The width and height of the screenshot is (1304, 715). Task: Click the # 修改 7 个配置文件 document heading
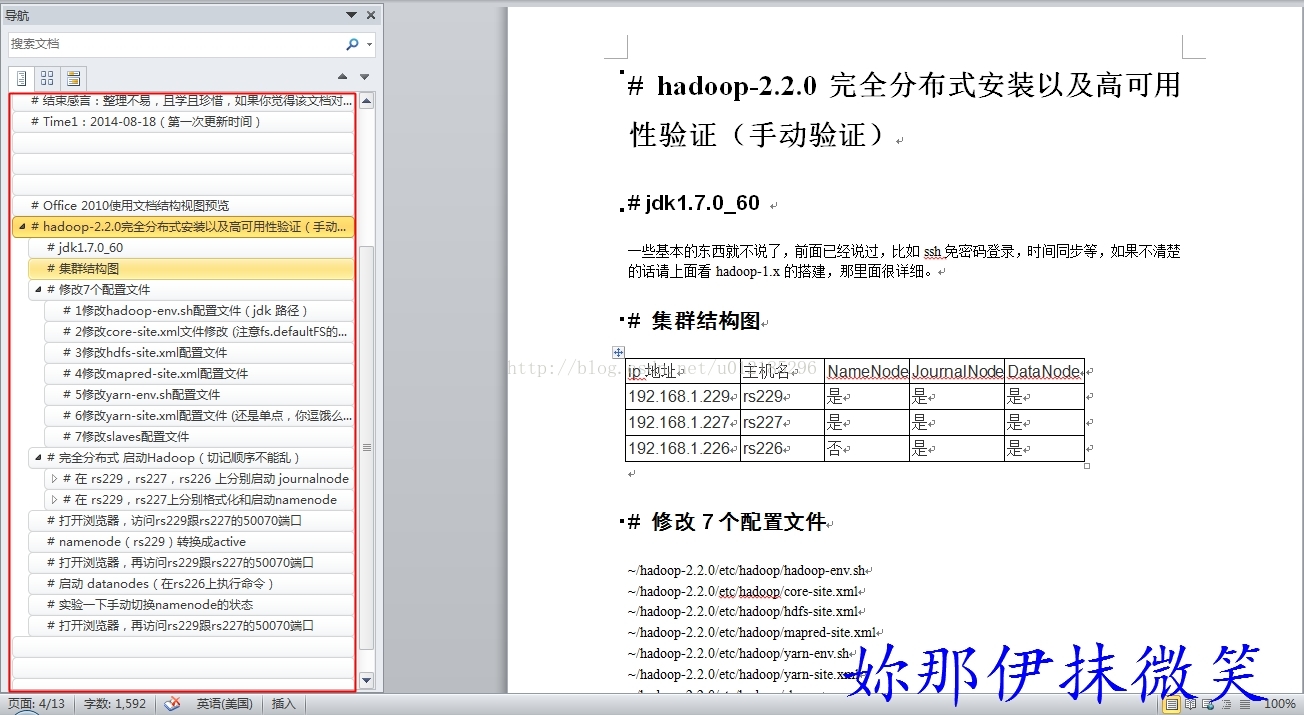click(726, 522)
